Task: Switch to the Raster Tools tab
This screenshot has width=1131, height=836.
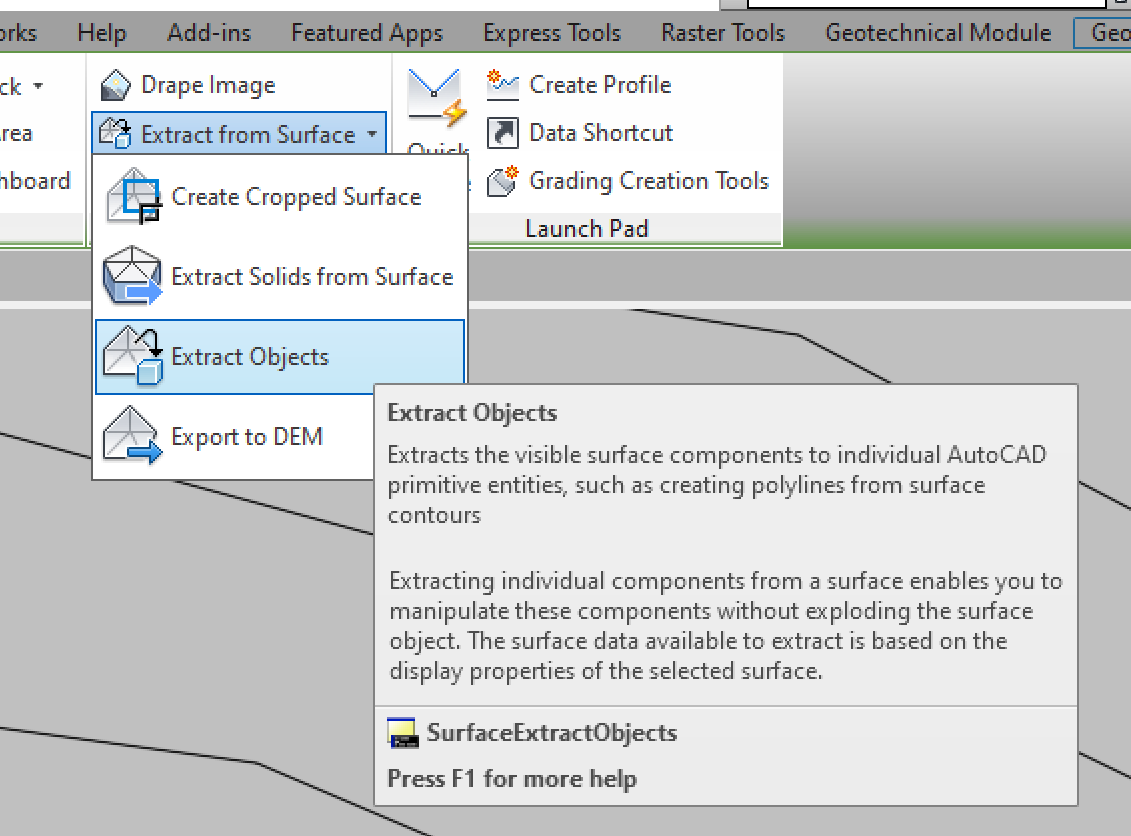Action: point(722,32)
